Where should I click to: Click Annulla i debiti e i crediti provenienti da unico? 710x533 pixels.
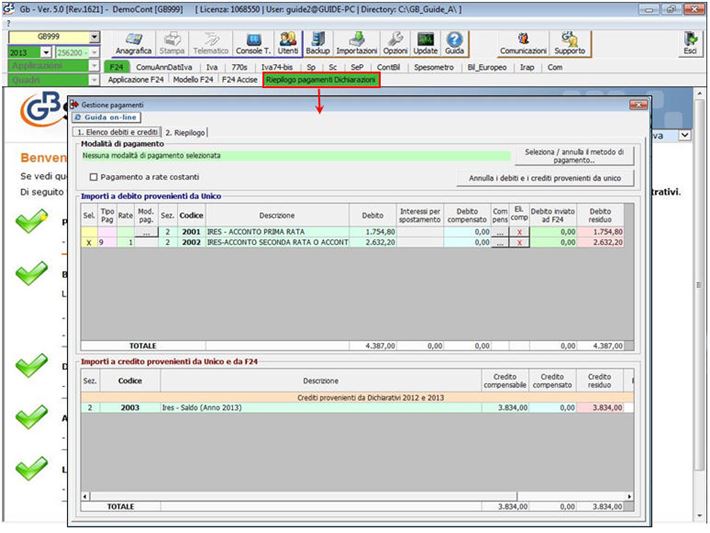(x=545, y=178)
